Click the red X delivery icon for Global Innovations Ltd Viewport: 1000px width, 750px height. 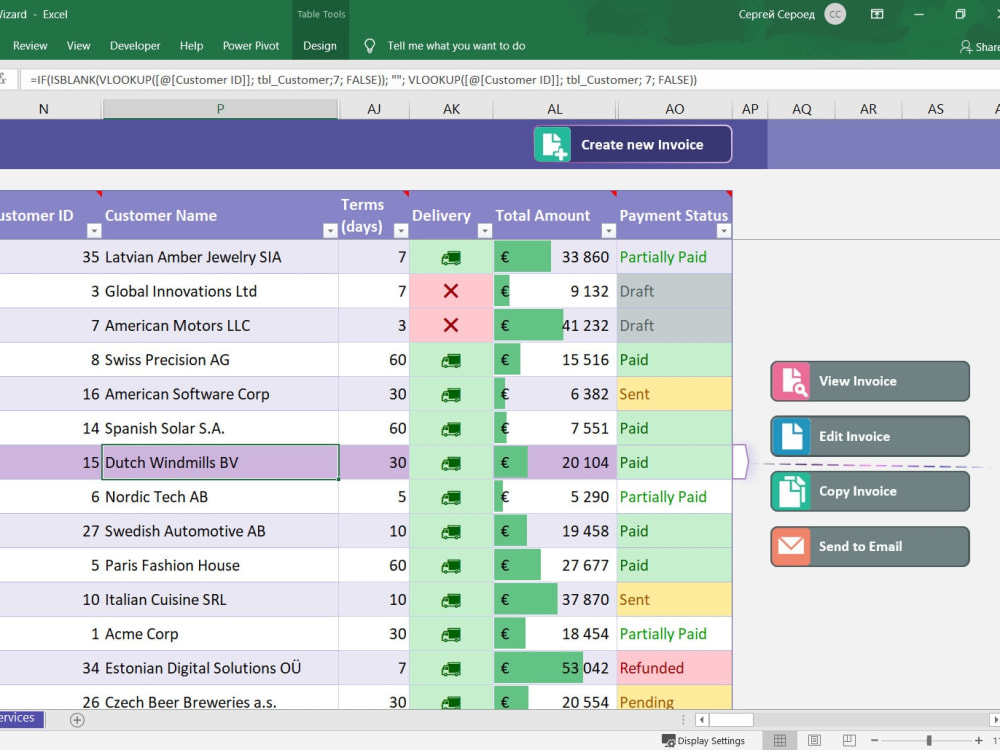tap(451, 291)
